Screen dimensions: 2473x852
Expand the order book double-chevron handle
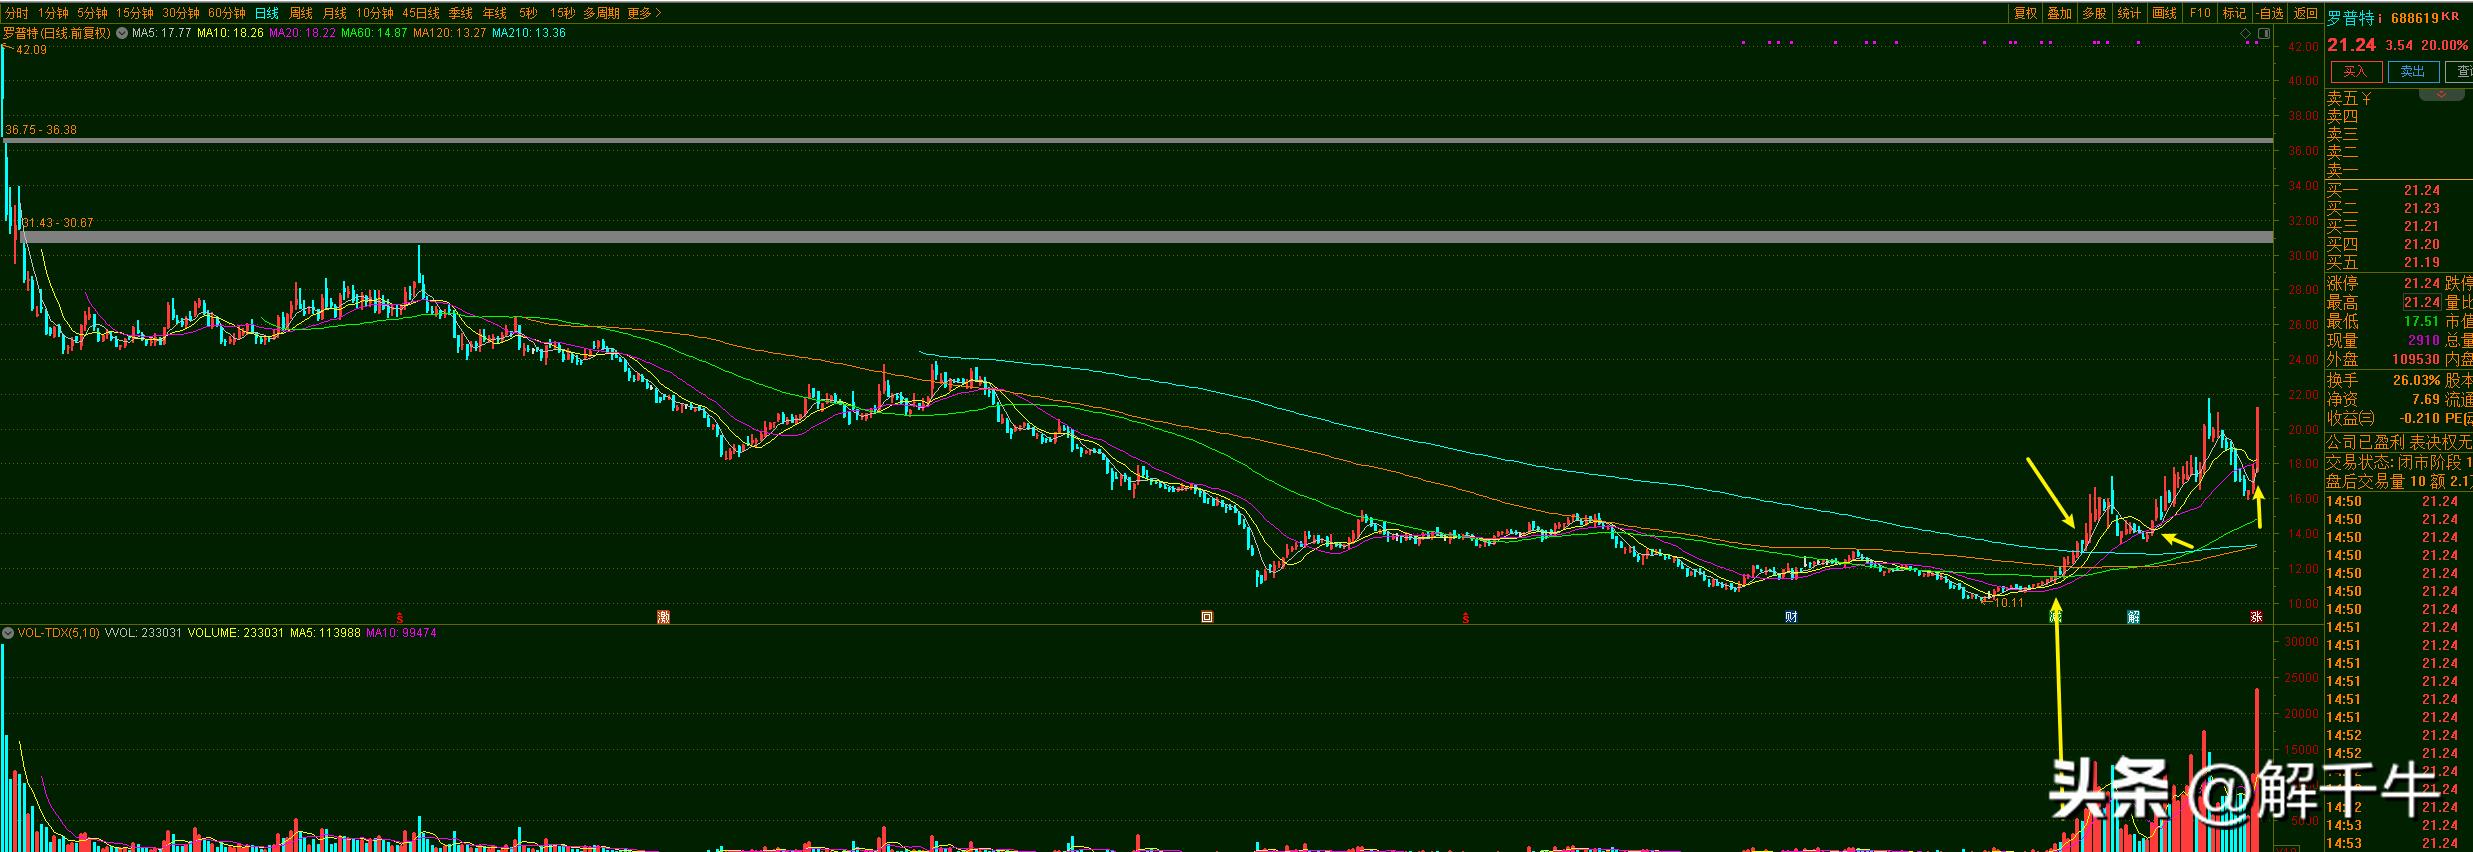pos(2441,95)
